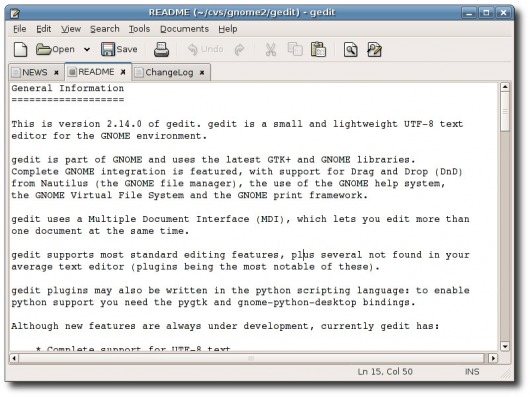530x397 pixels.
Task: Open the Tools menu
Action: (x=139, y=29)
